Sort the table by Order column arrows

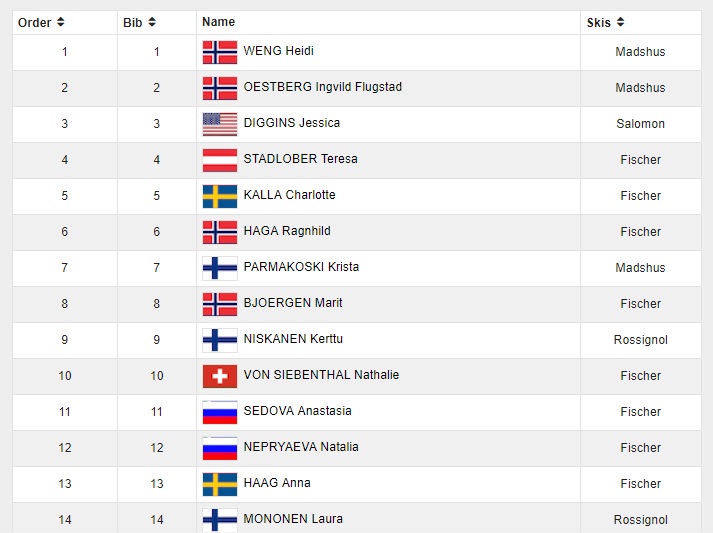(61, 22)
